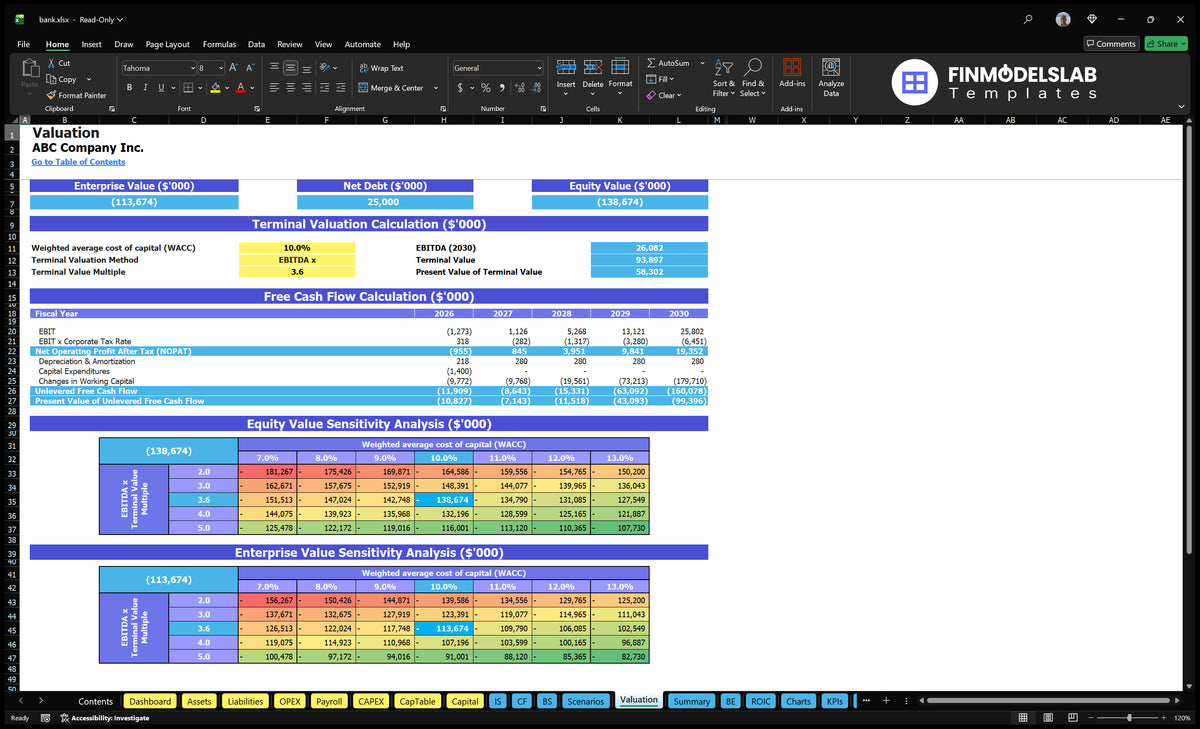Click AutoSum button
The image size is (1200, 729).
[667, 63]
